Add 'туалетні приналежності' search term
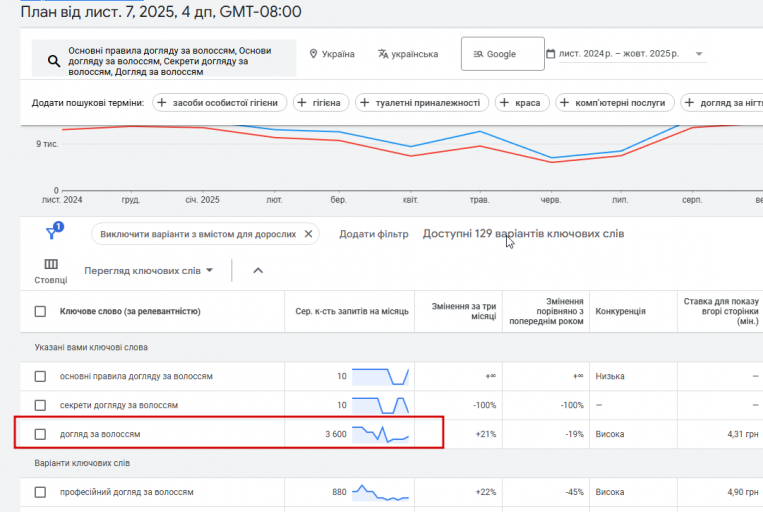Viewport: 763px width, 512px height. point(422,103)
